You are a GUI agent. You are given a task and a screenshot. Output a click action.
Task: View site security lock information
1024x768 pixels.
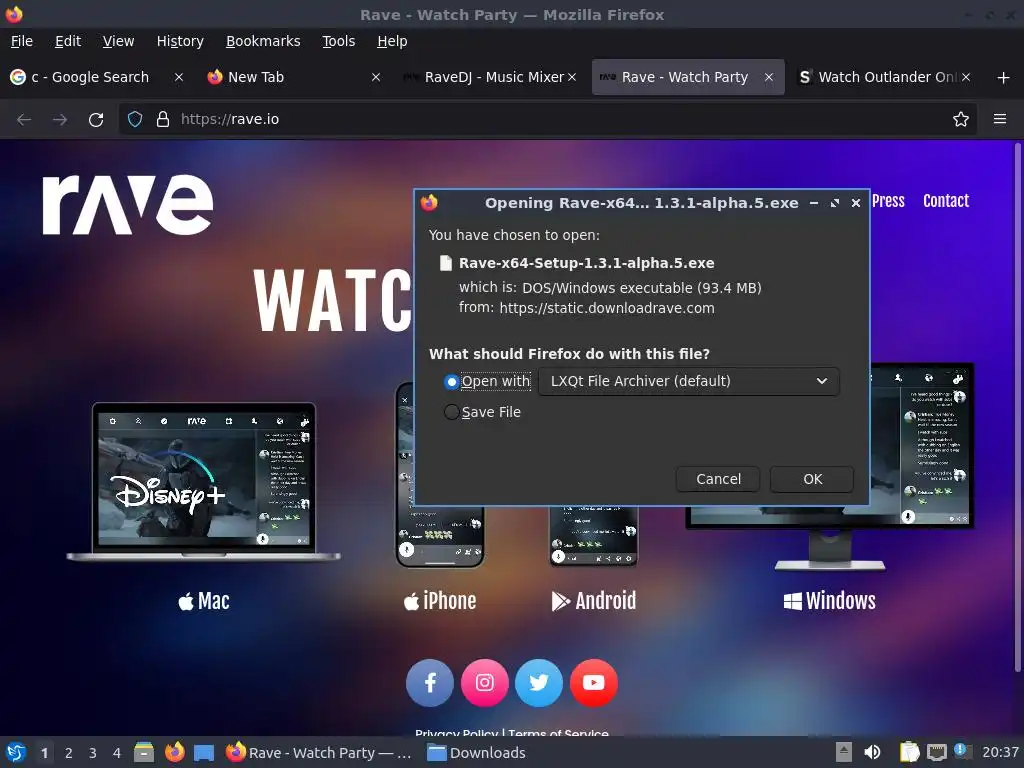163,120
